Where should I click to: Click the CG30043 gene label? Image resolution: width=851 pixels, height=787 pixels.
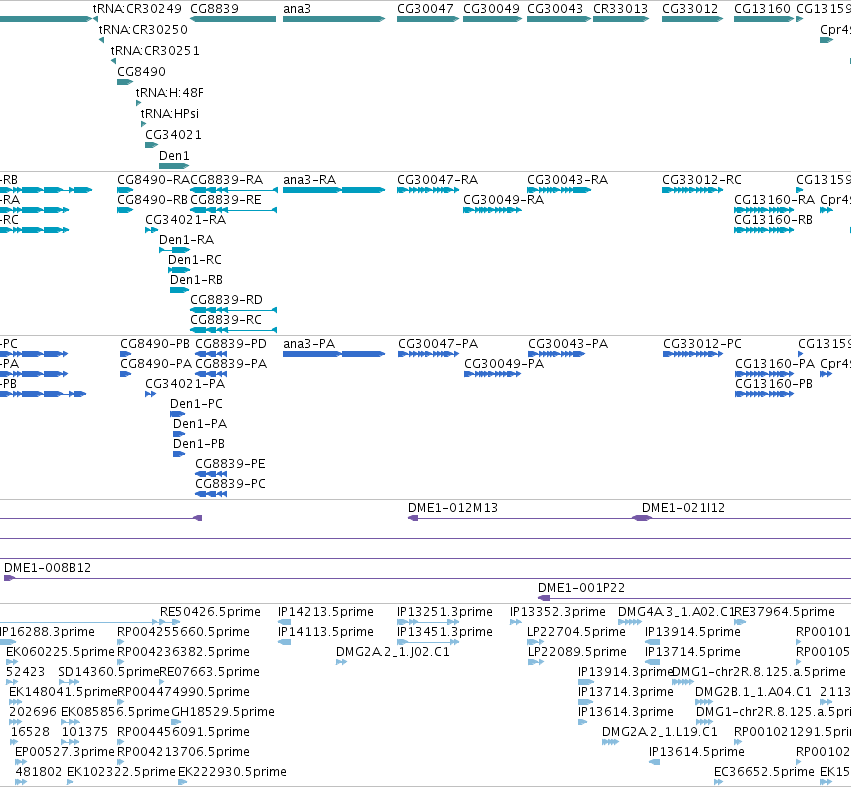555,9
